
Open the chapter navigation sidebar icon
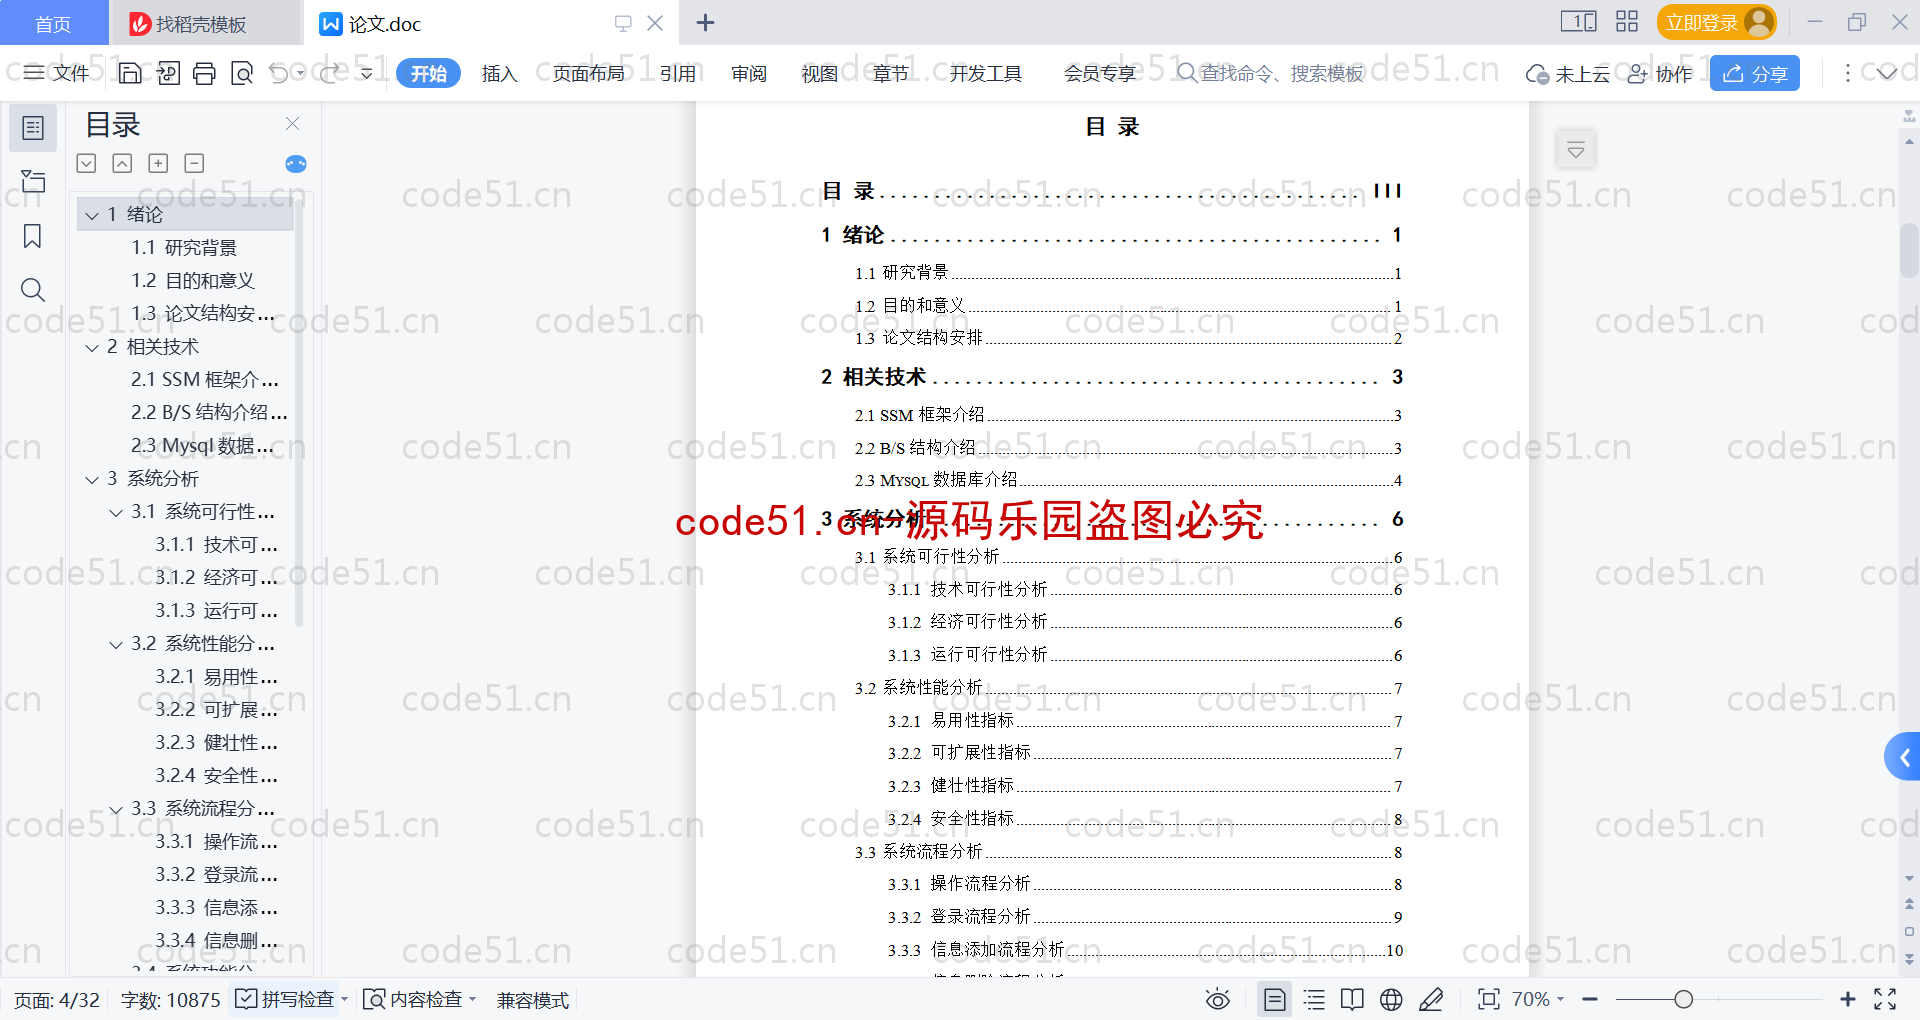pos(33,181)
